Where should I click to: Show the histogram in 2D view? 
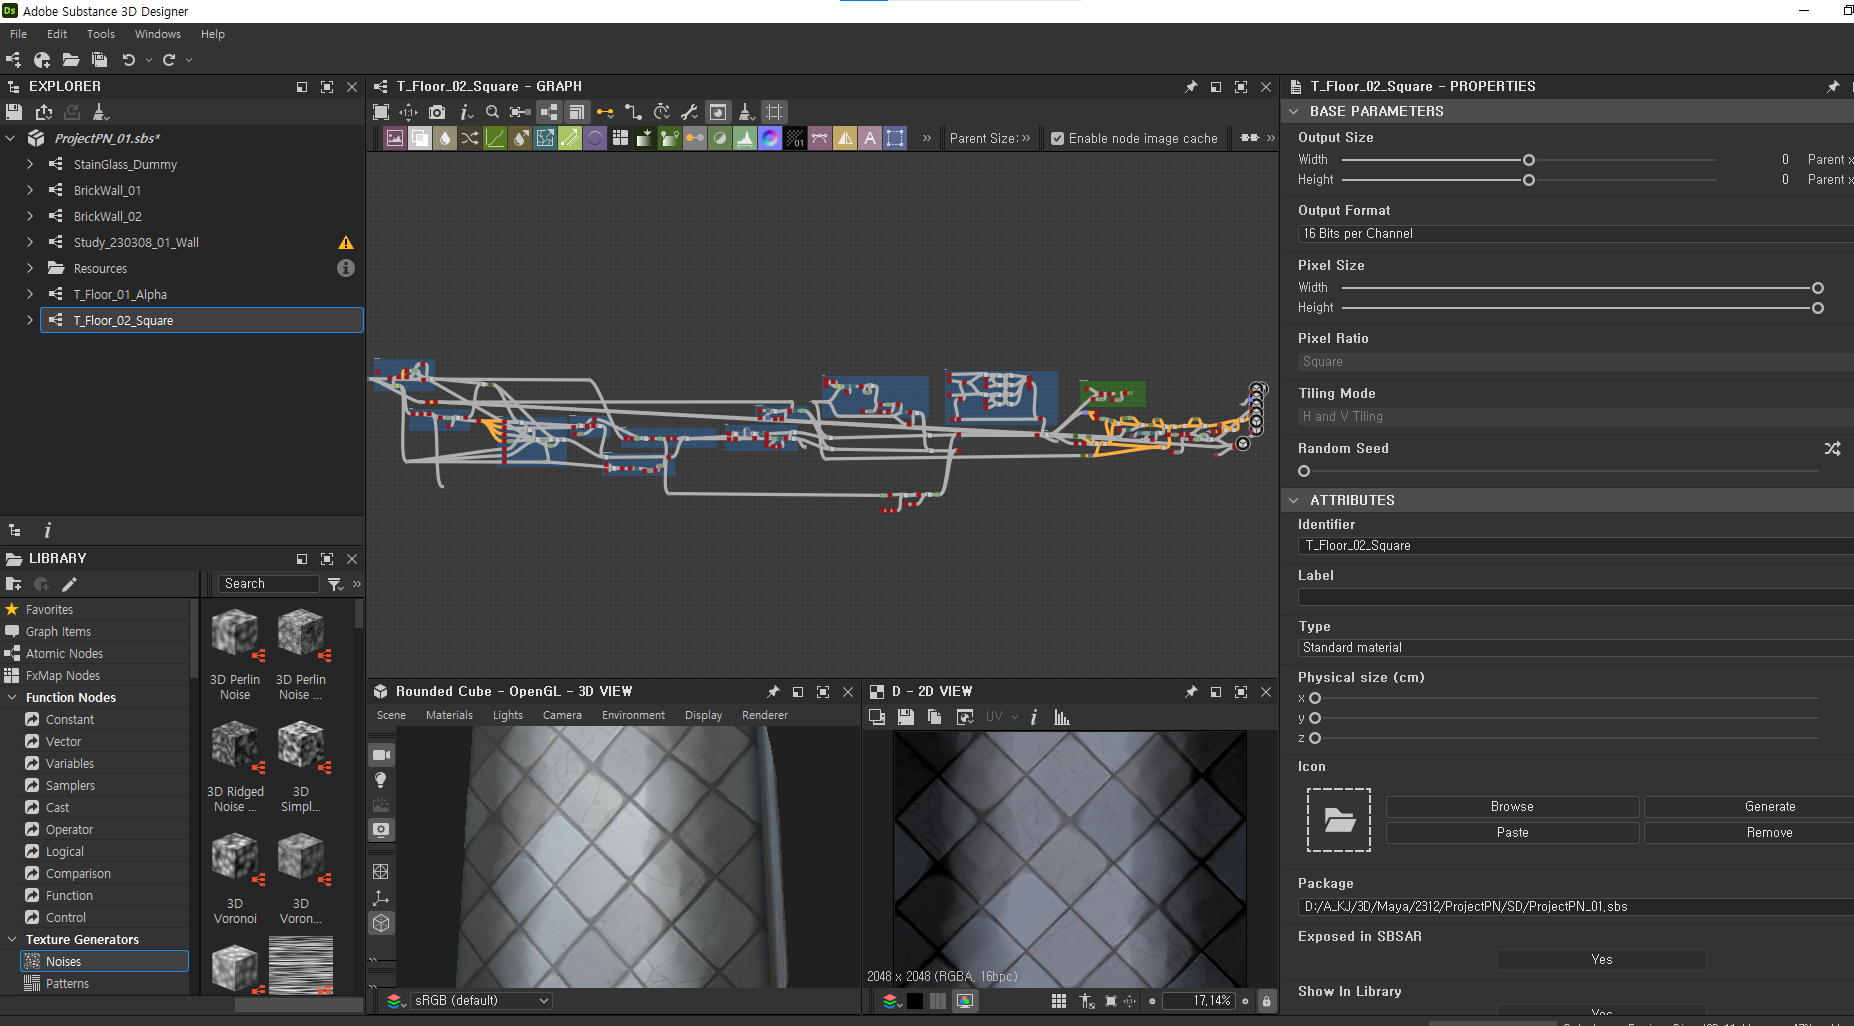click(1062, 717)
